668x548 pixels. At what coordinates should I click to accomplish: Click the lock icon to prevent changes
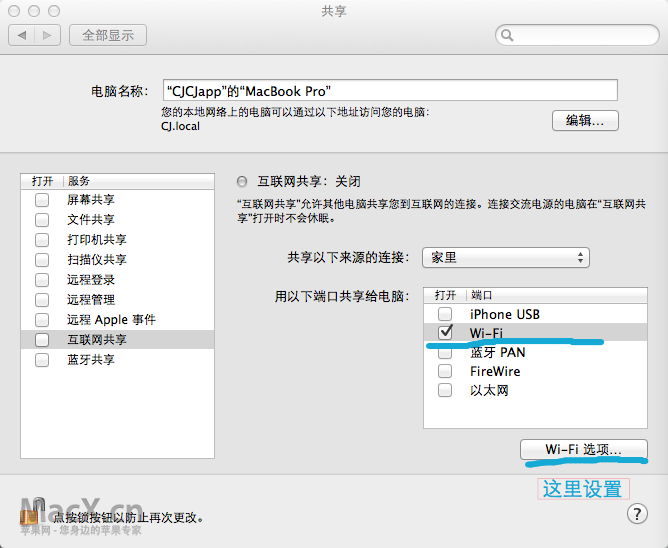(31, 511)
